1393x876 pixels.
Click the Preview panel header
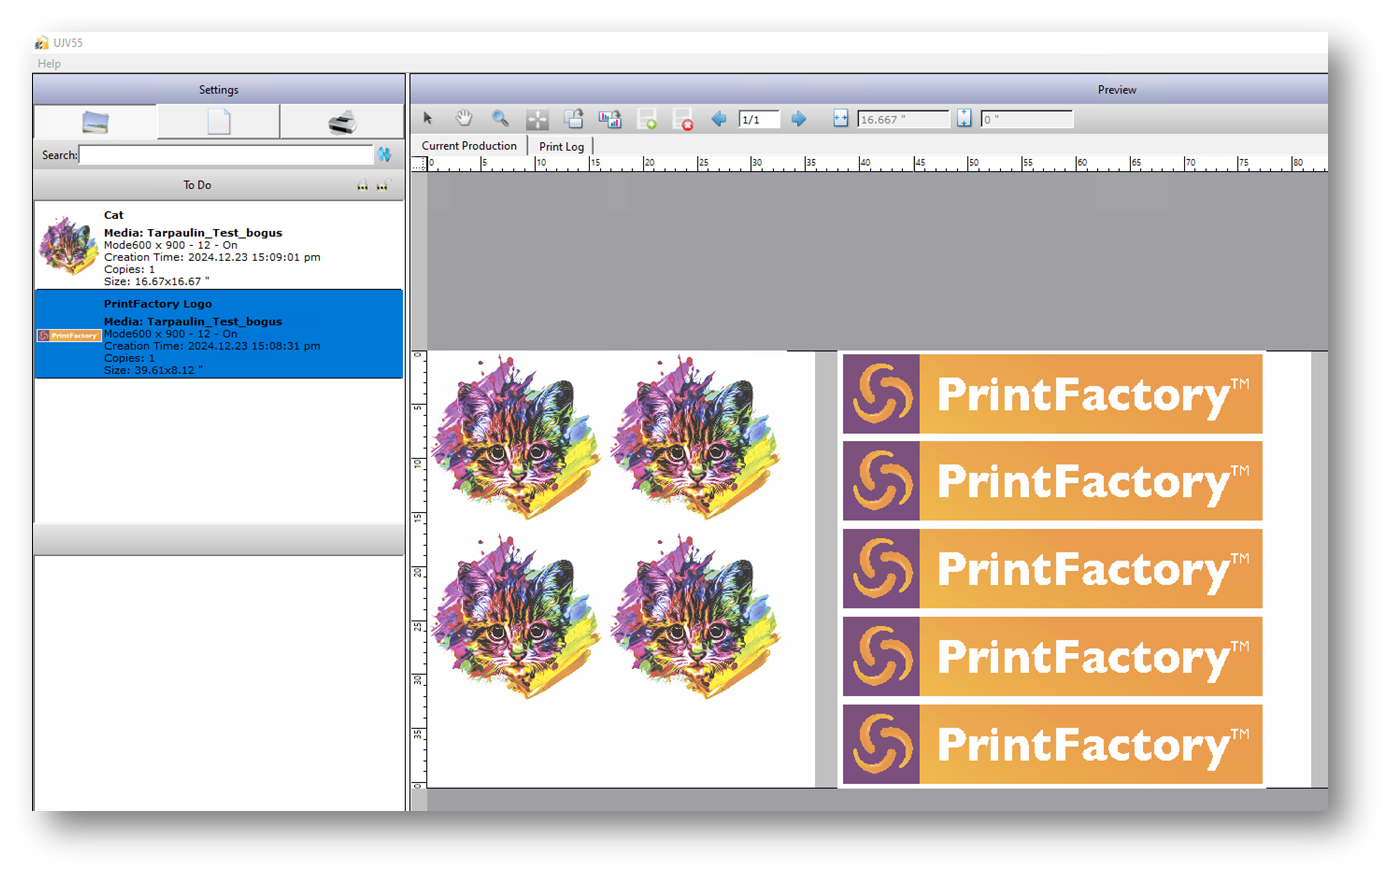[869, 90]
